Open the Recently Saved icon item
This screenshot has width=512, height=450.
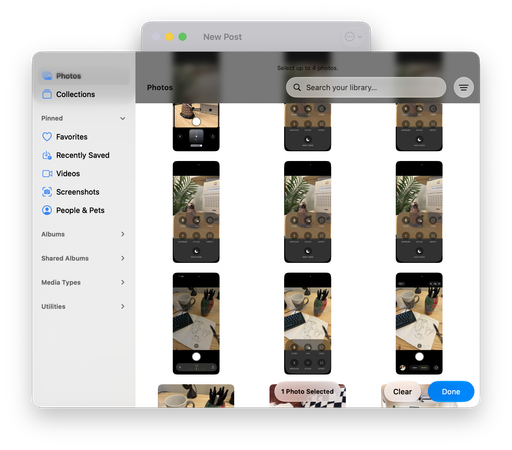point(47,155)
